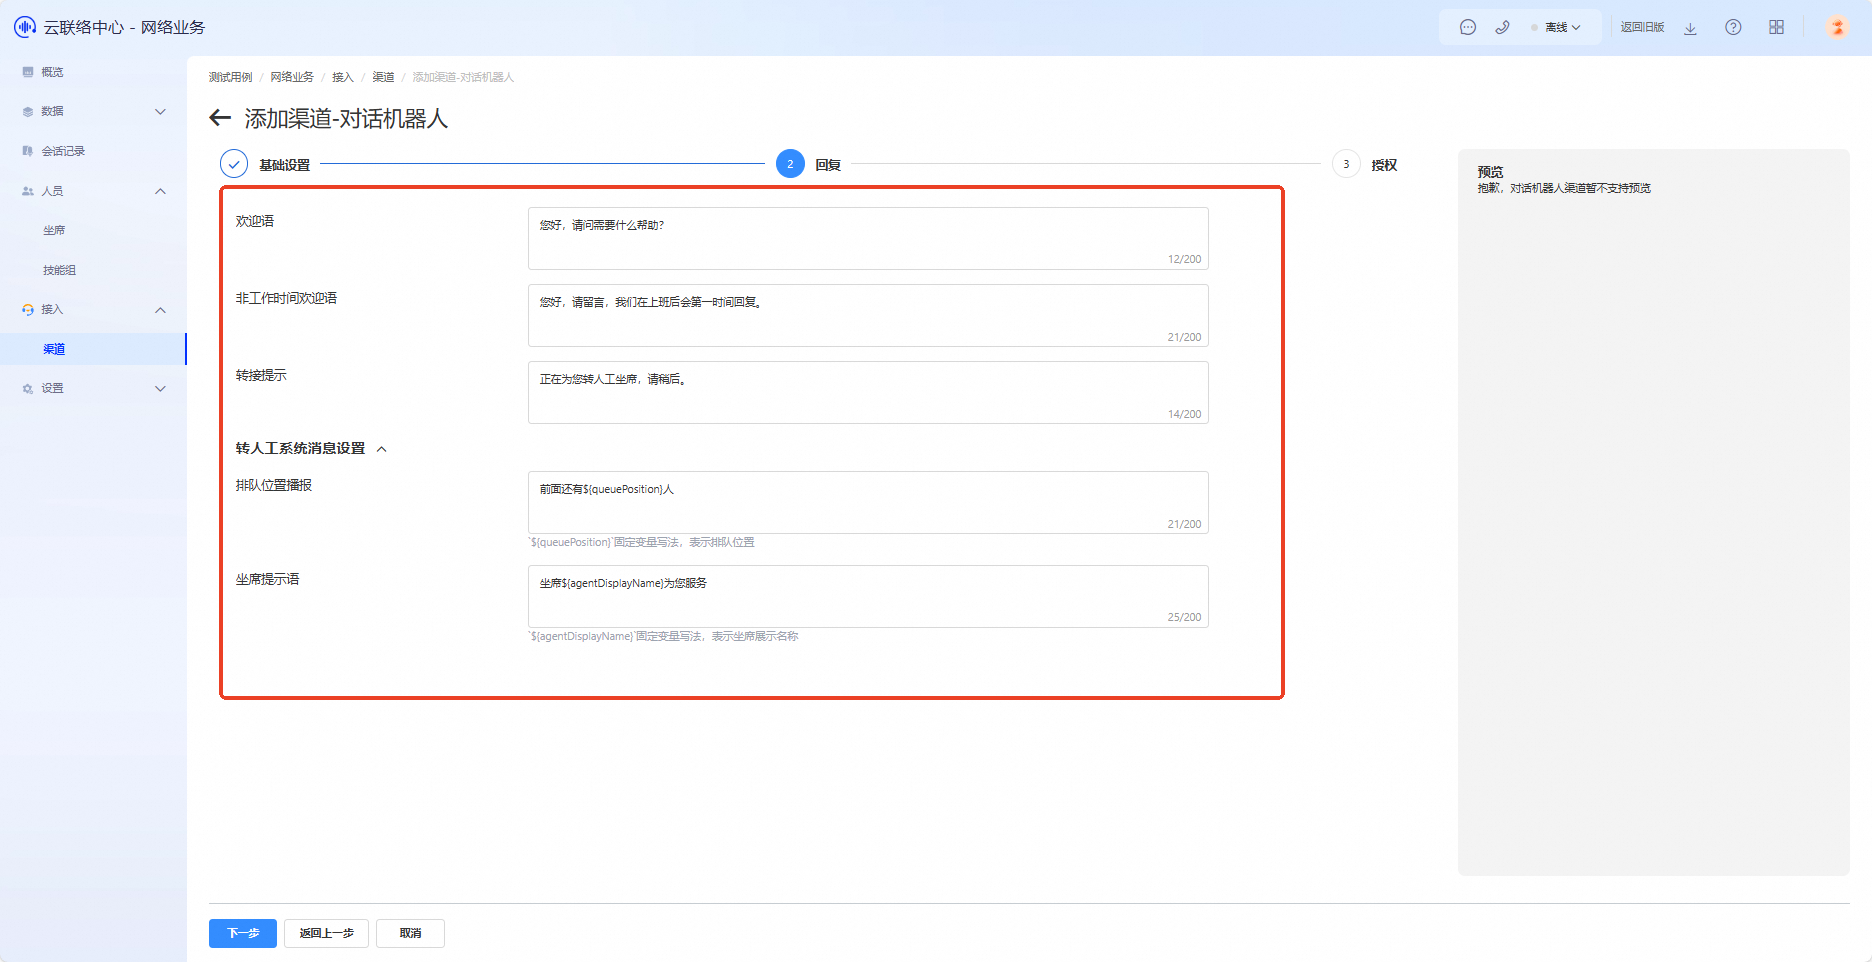Click the 数据 stacked layers sidebar icon

(x=28, y=111)
